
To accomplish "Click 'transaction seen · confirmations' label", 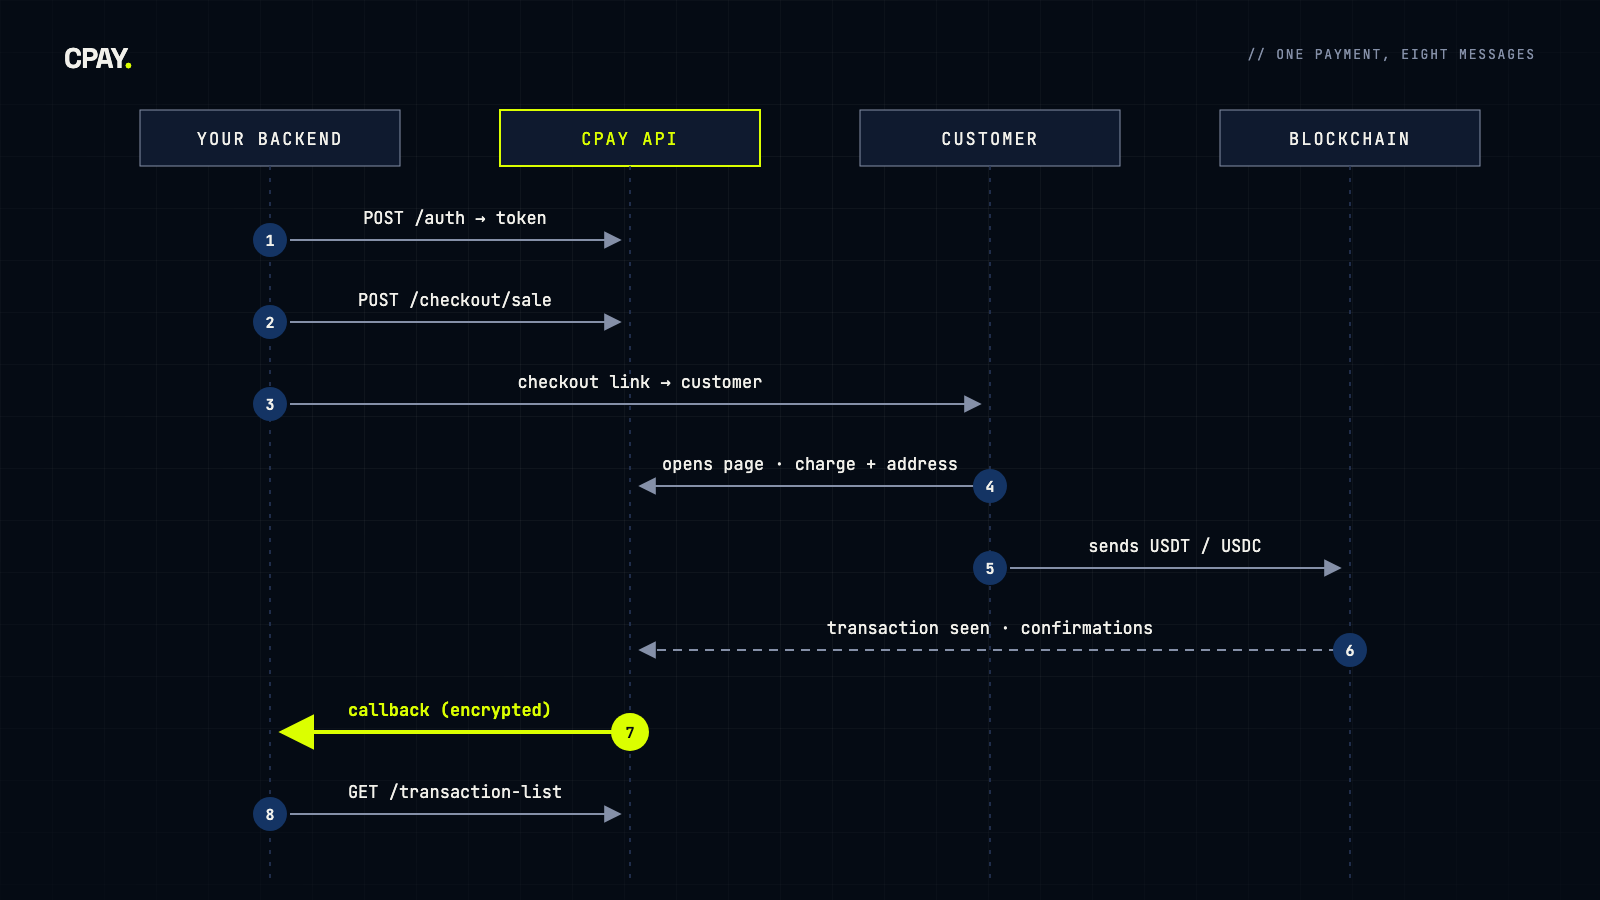I will tap(990, 628).
